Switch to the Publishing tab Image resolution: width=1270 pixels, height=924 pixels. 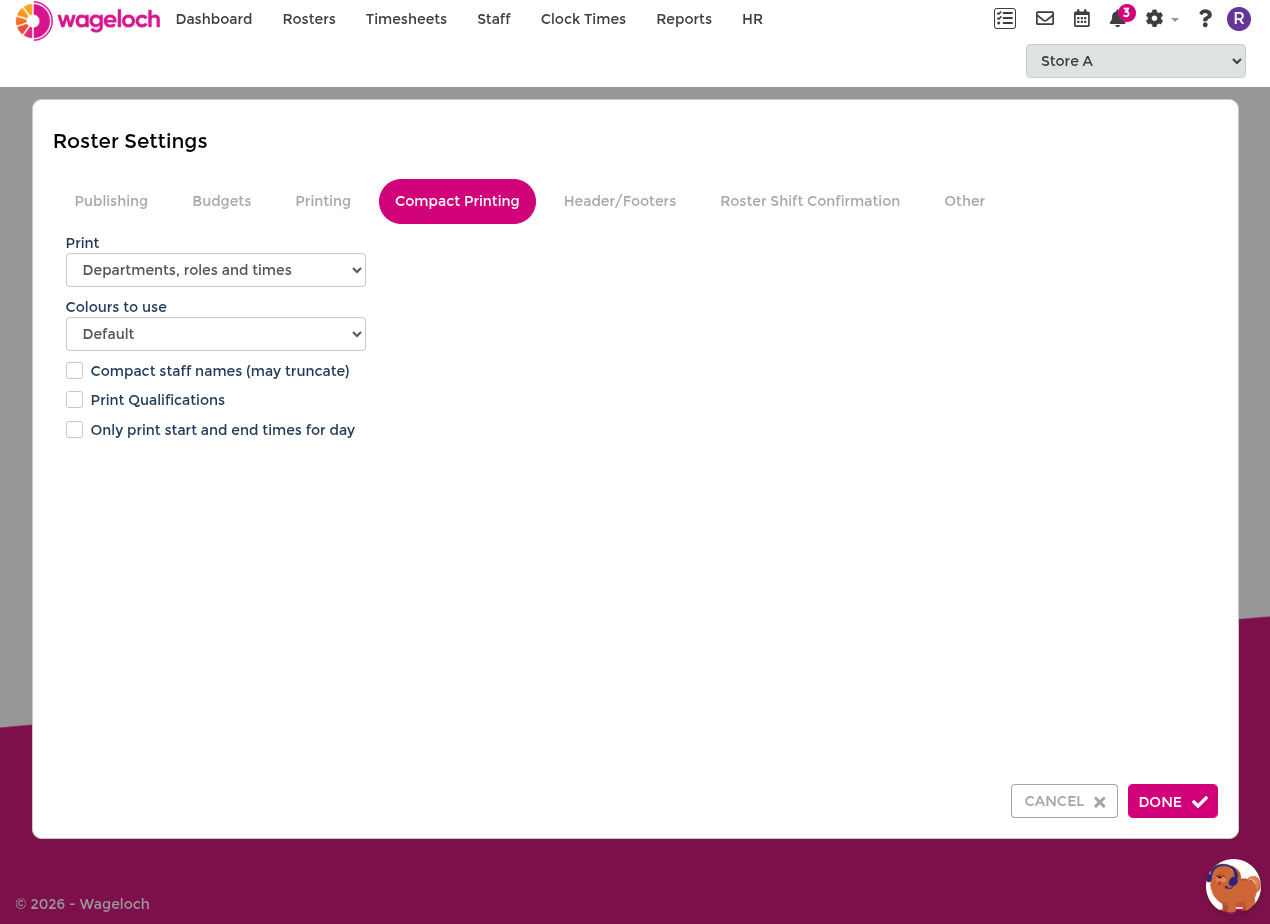tap(111, 201)
